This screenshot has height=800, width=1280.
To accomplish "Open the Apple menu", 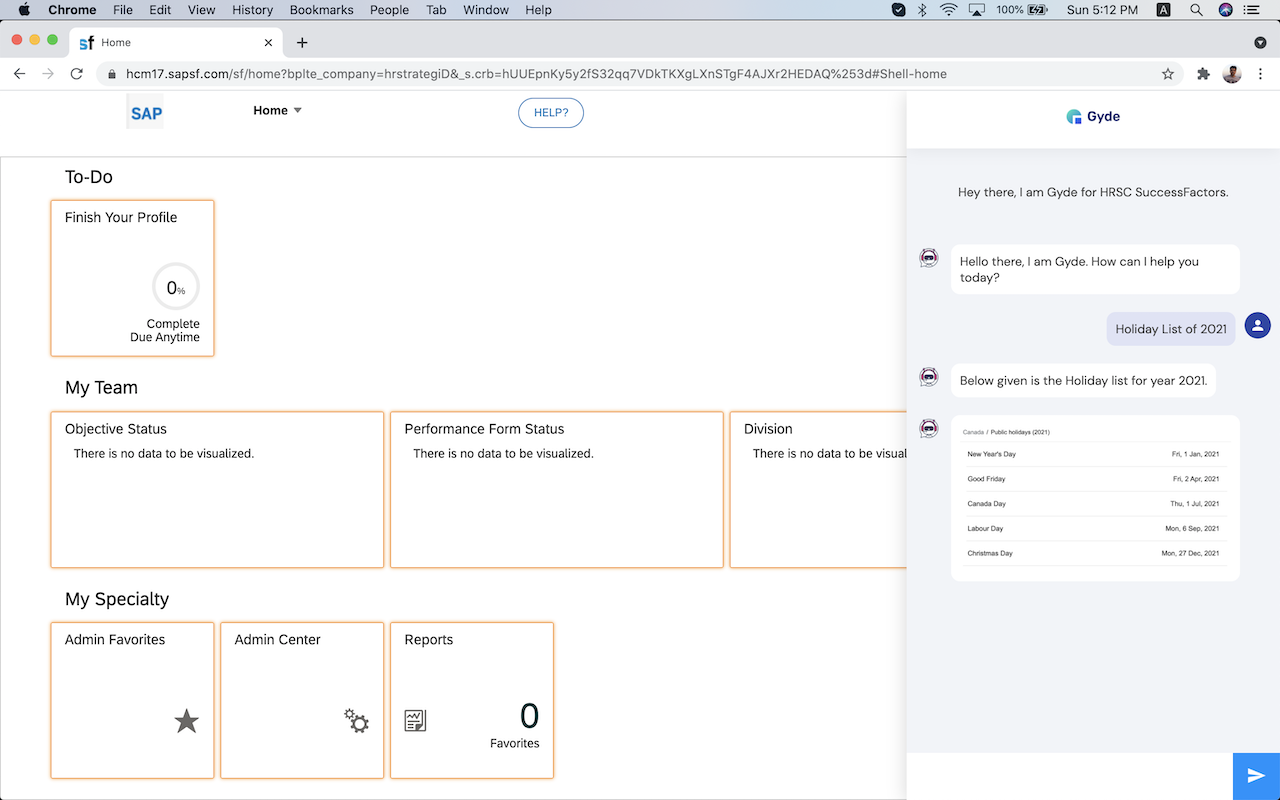I will (24, 10).
